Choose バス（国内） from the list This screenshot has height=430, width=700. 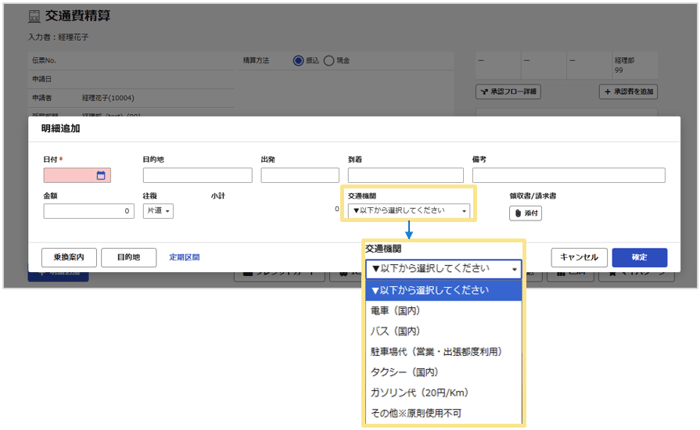coord(443,331)
